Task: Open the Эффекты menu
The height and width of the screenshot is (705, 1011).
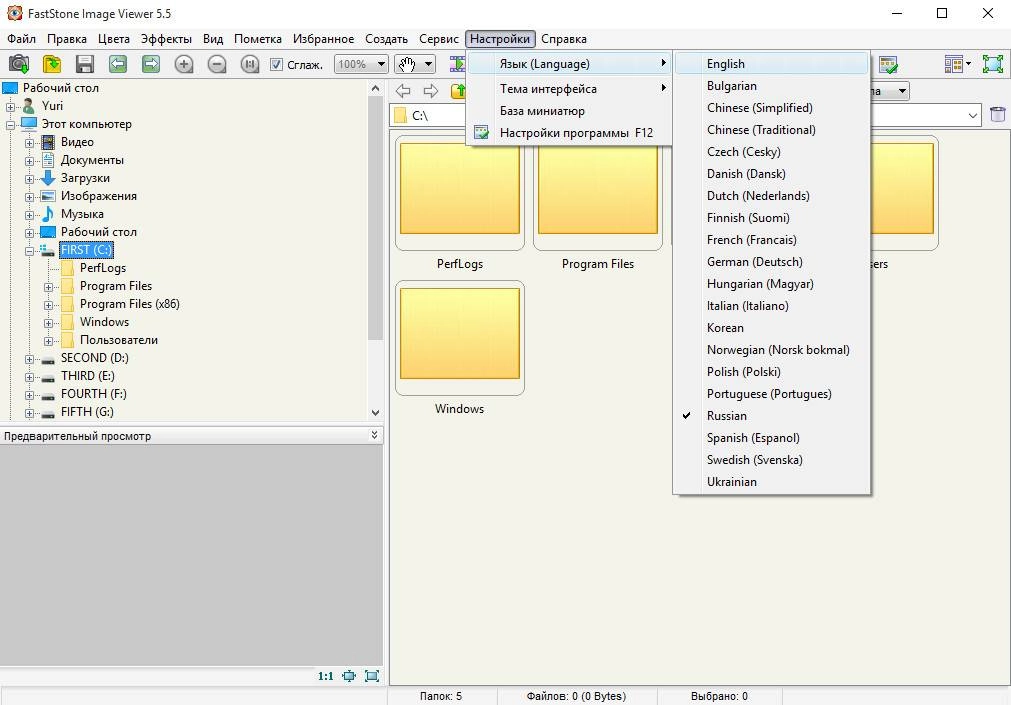Action: pyautogui.click(x=166, y=39)
